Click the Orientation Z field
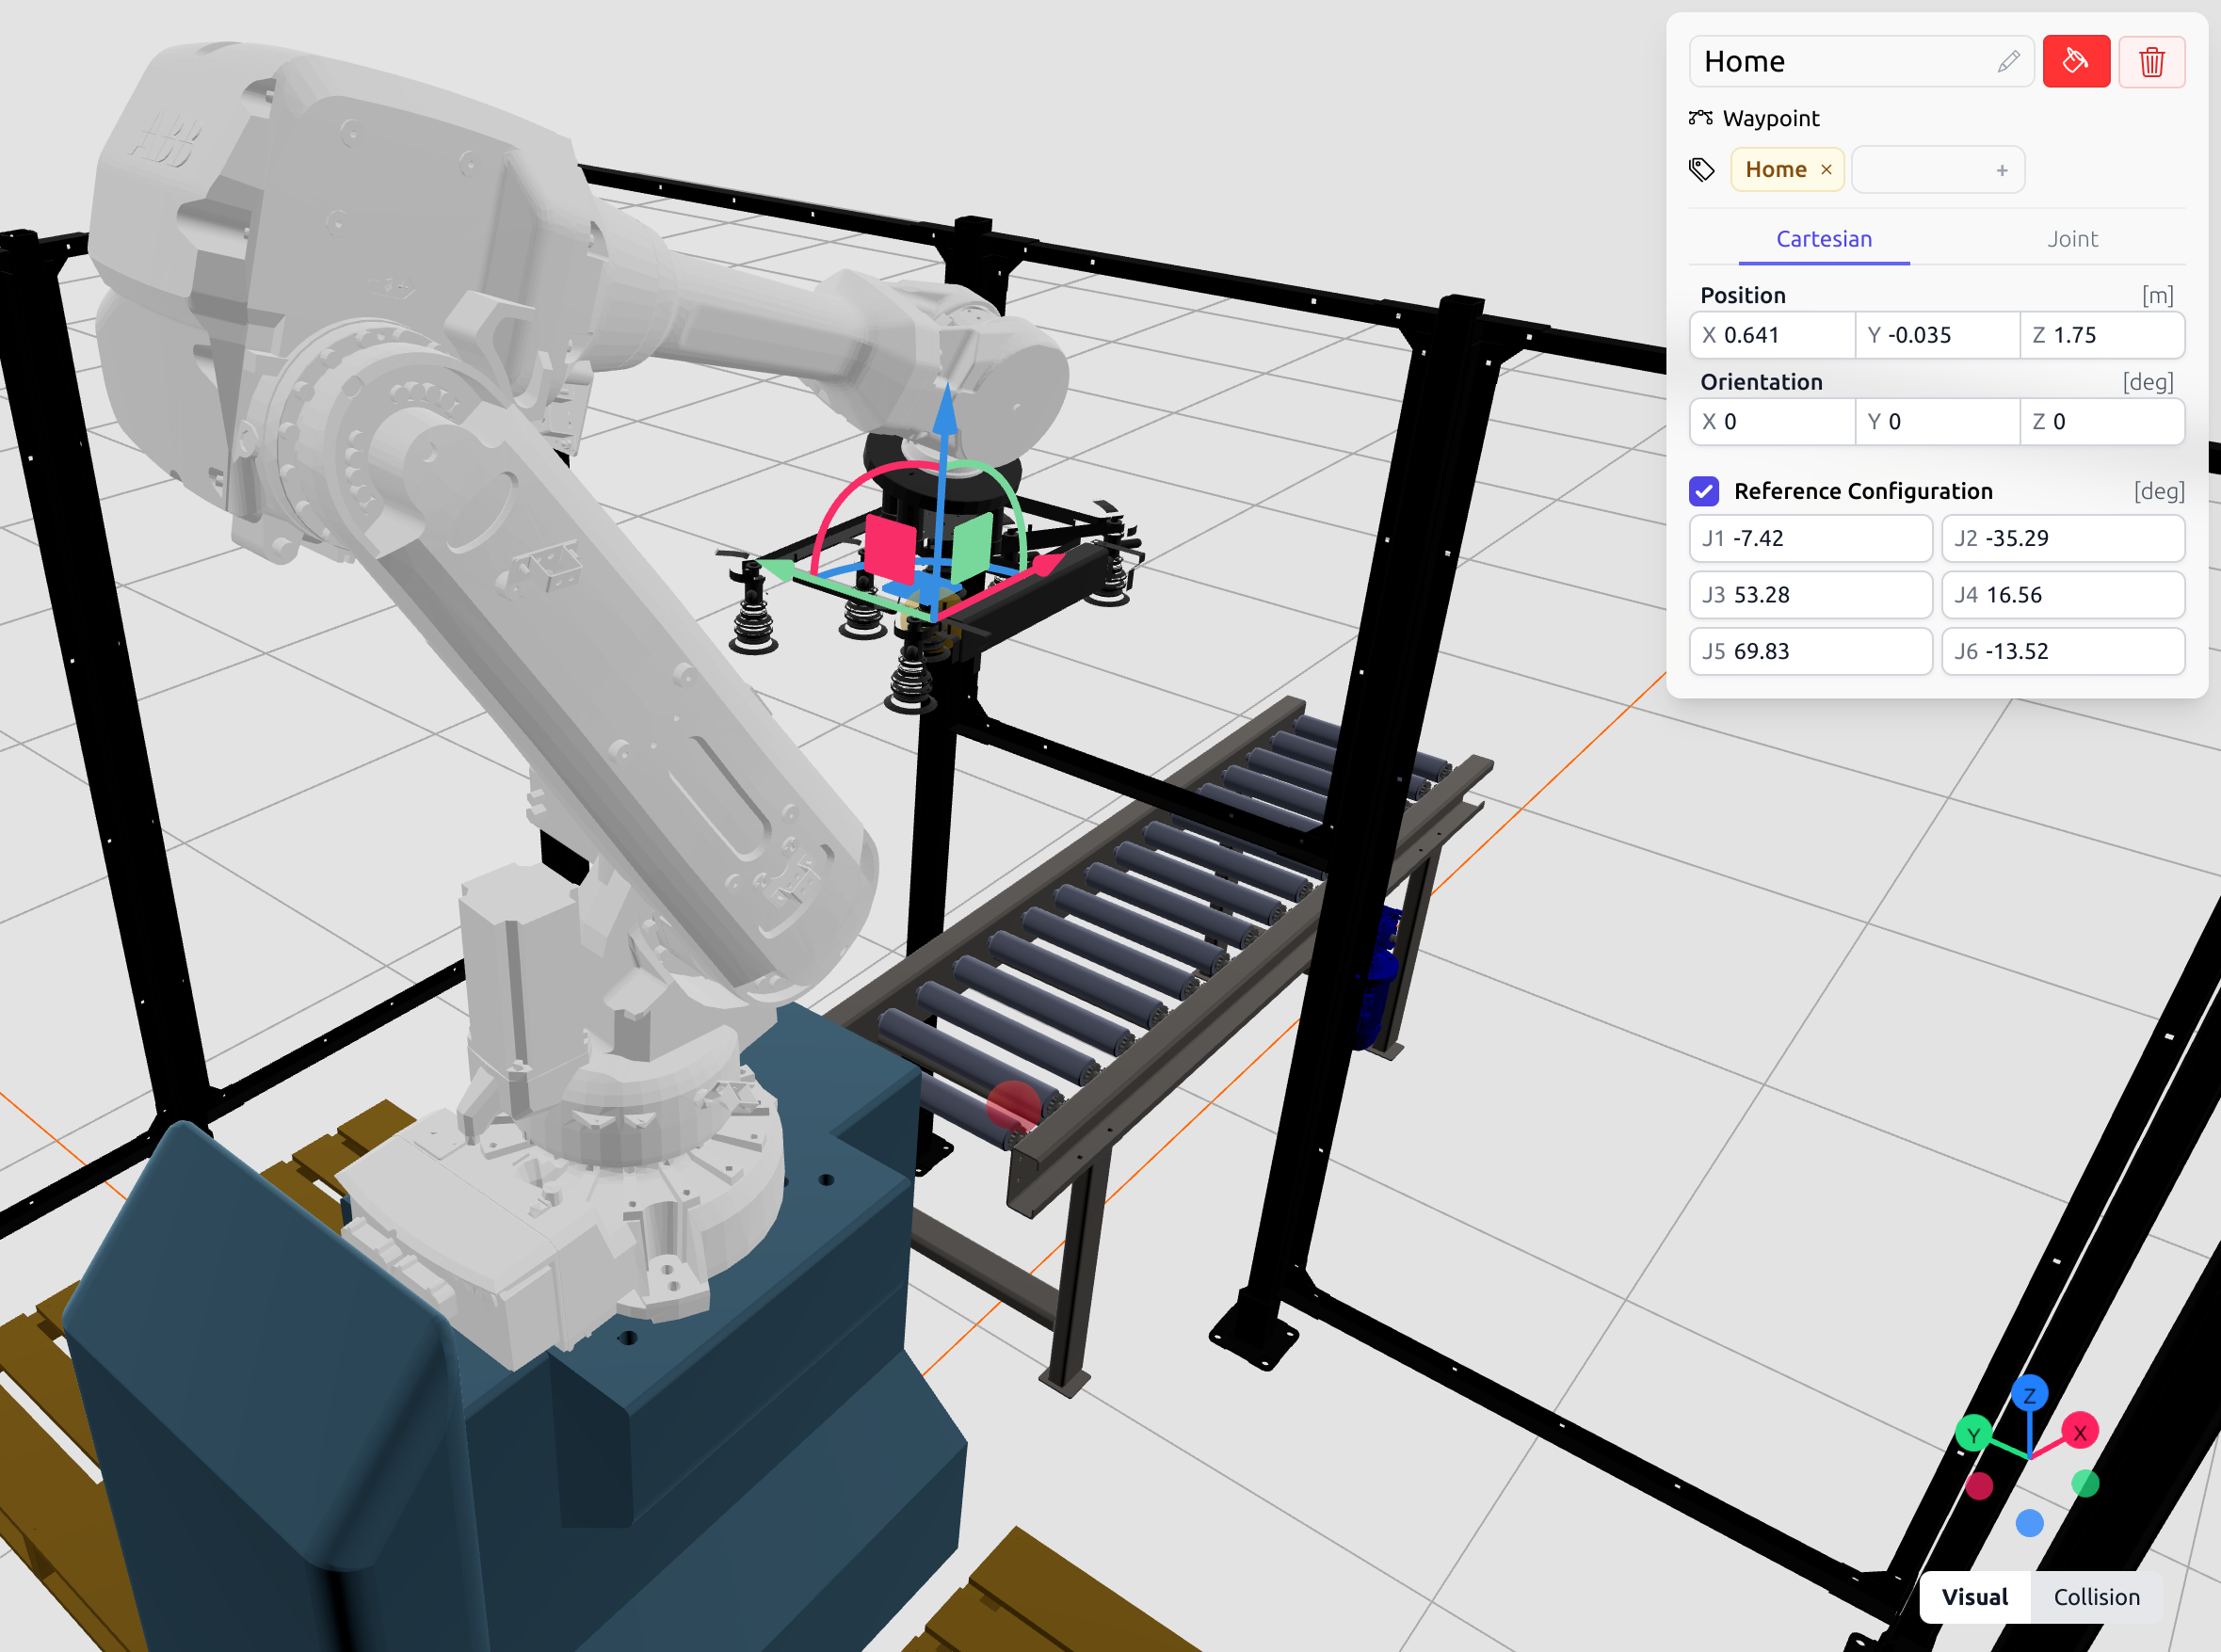The width and height of the screenshot is (2221, 1652). 2101,422
